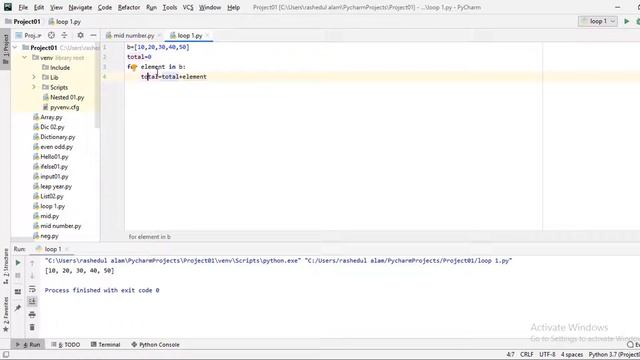
Task: Hide the Project panel with the minus icon
Action: pos(93,36)
